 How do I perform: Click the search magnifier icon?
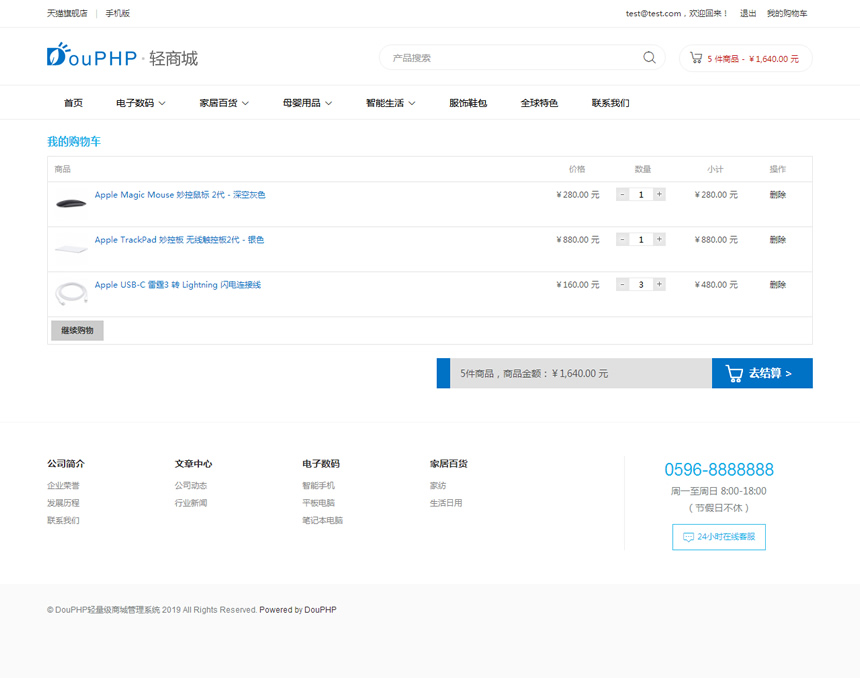click(649, 58)
